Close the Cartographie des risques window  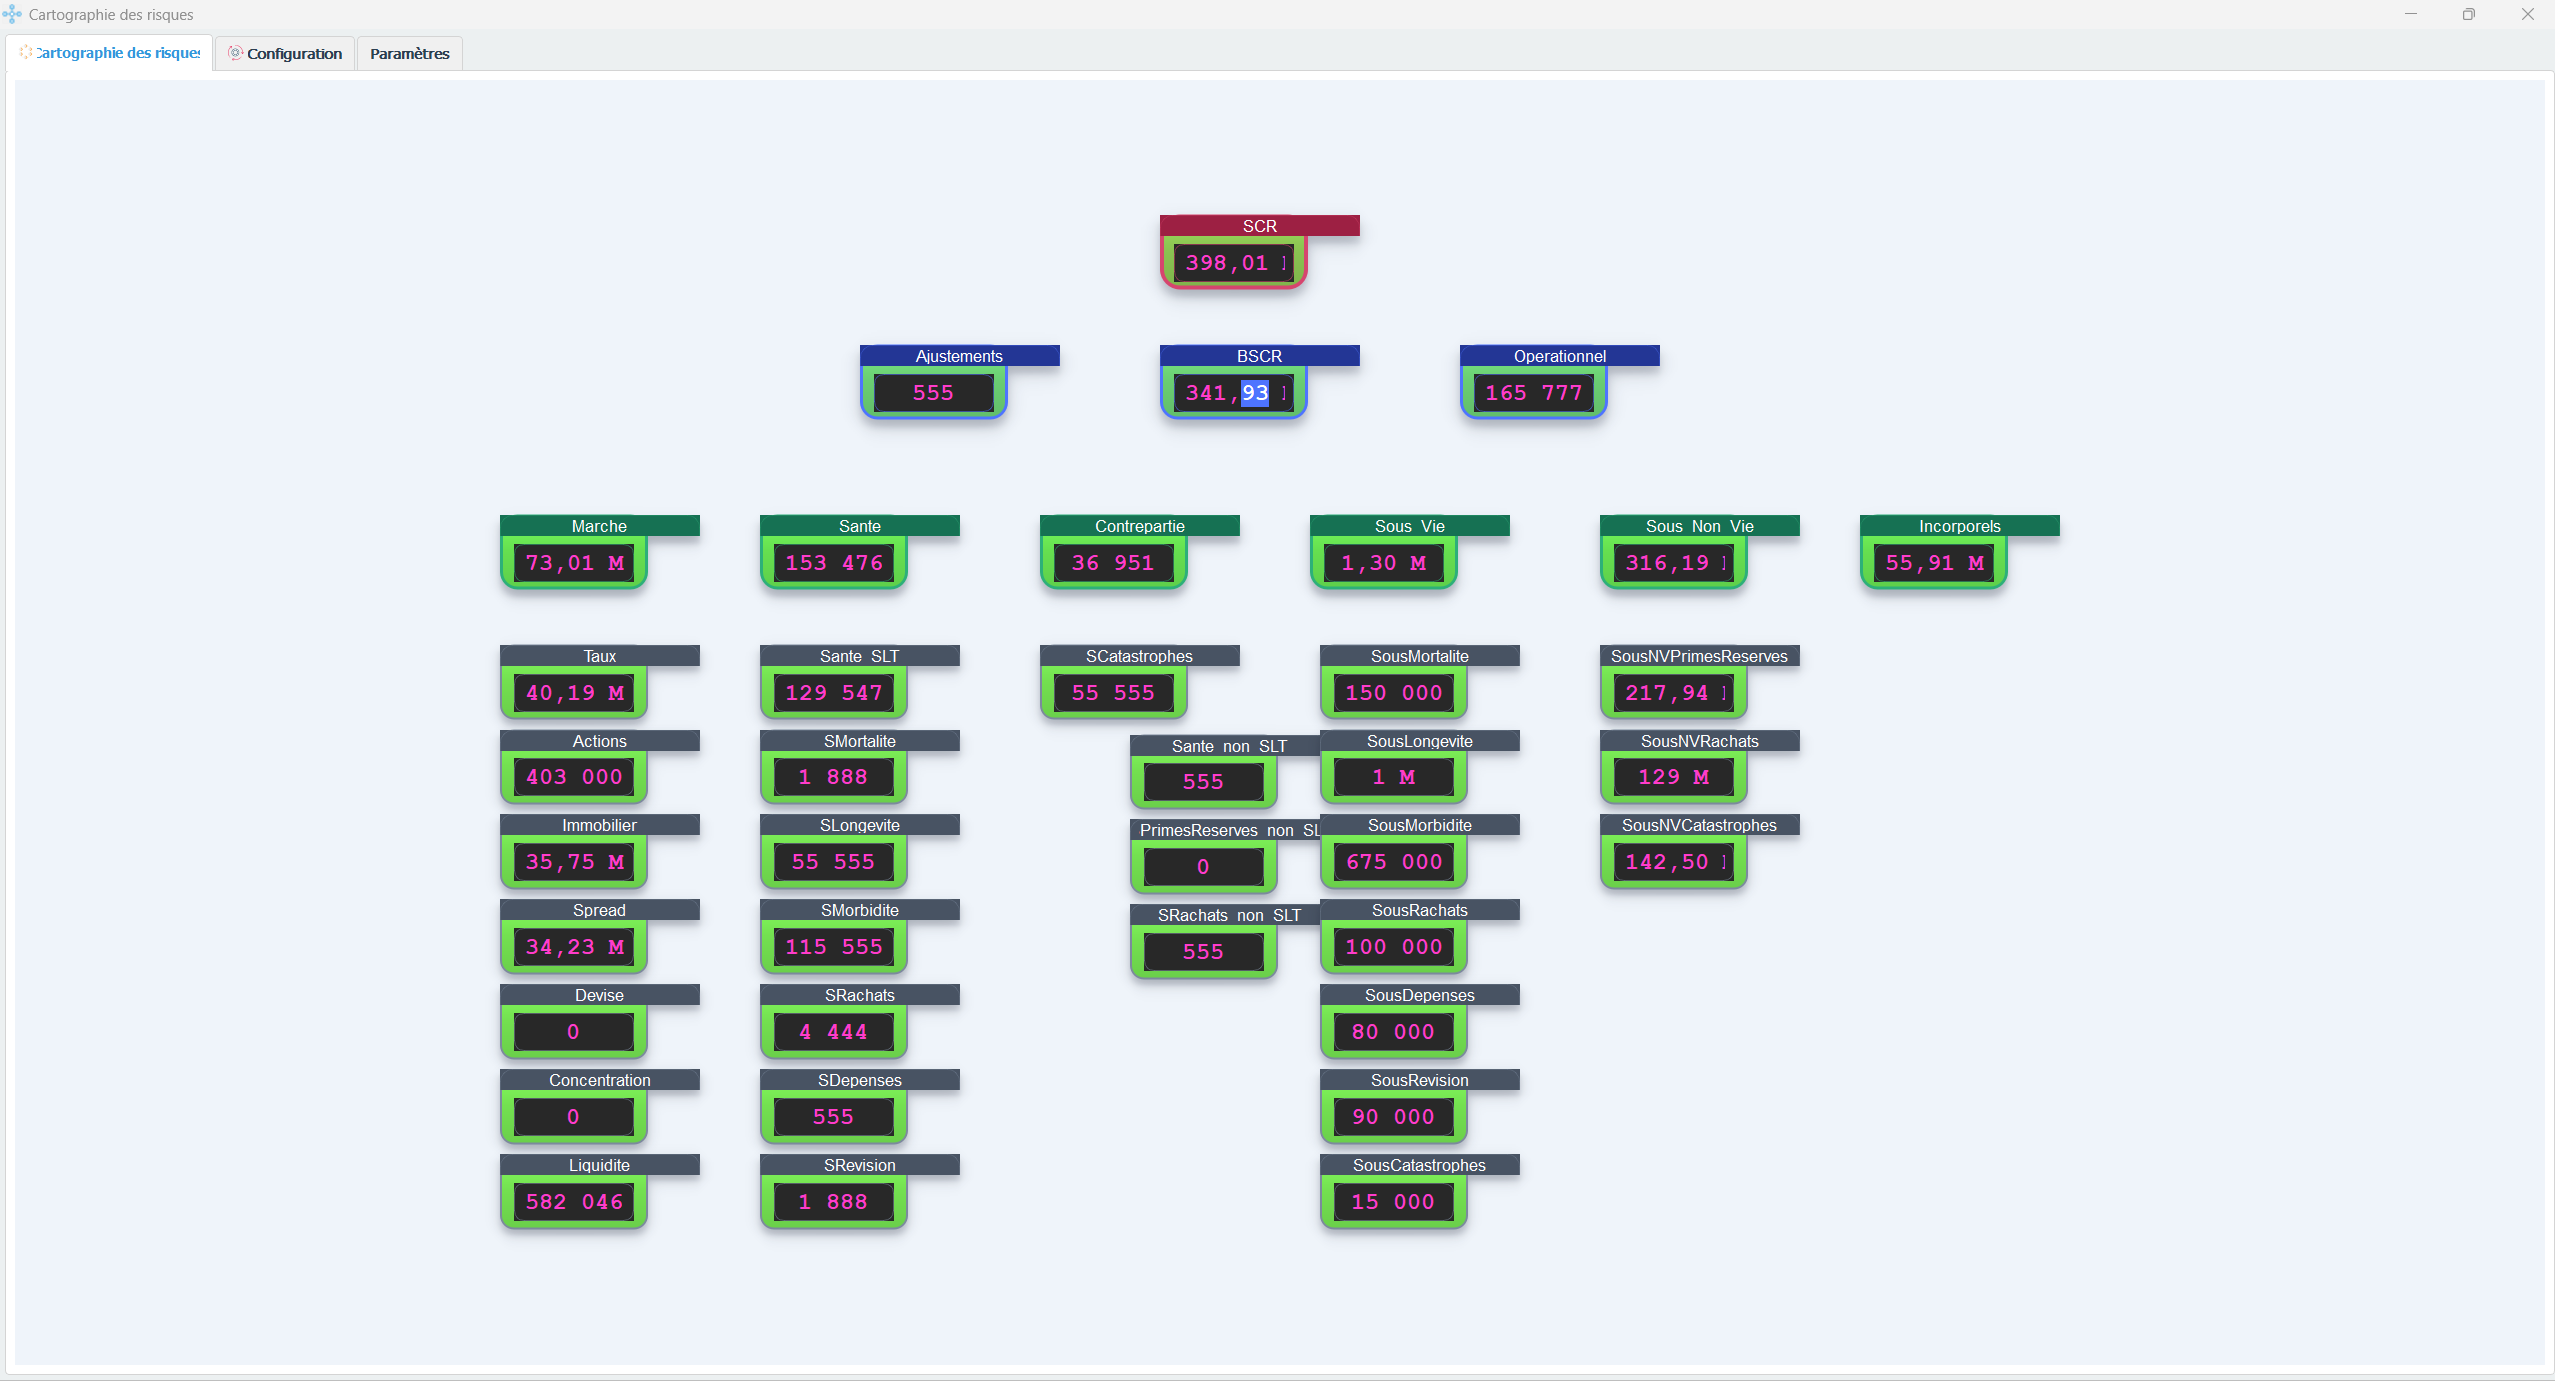pos(2527,14)
